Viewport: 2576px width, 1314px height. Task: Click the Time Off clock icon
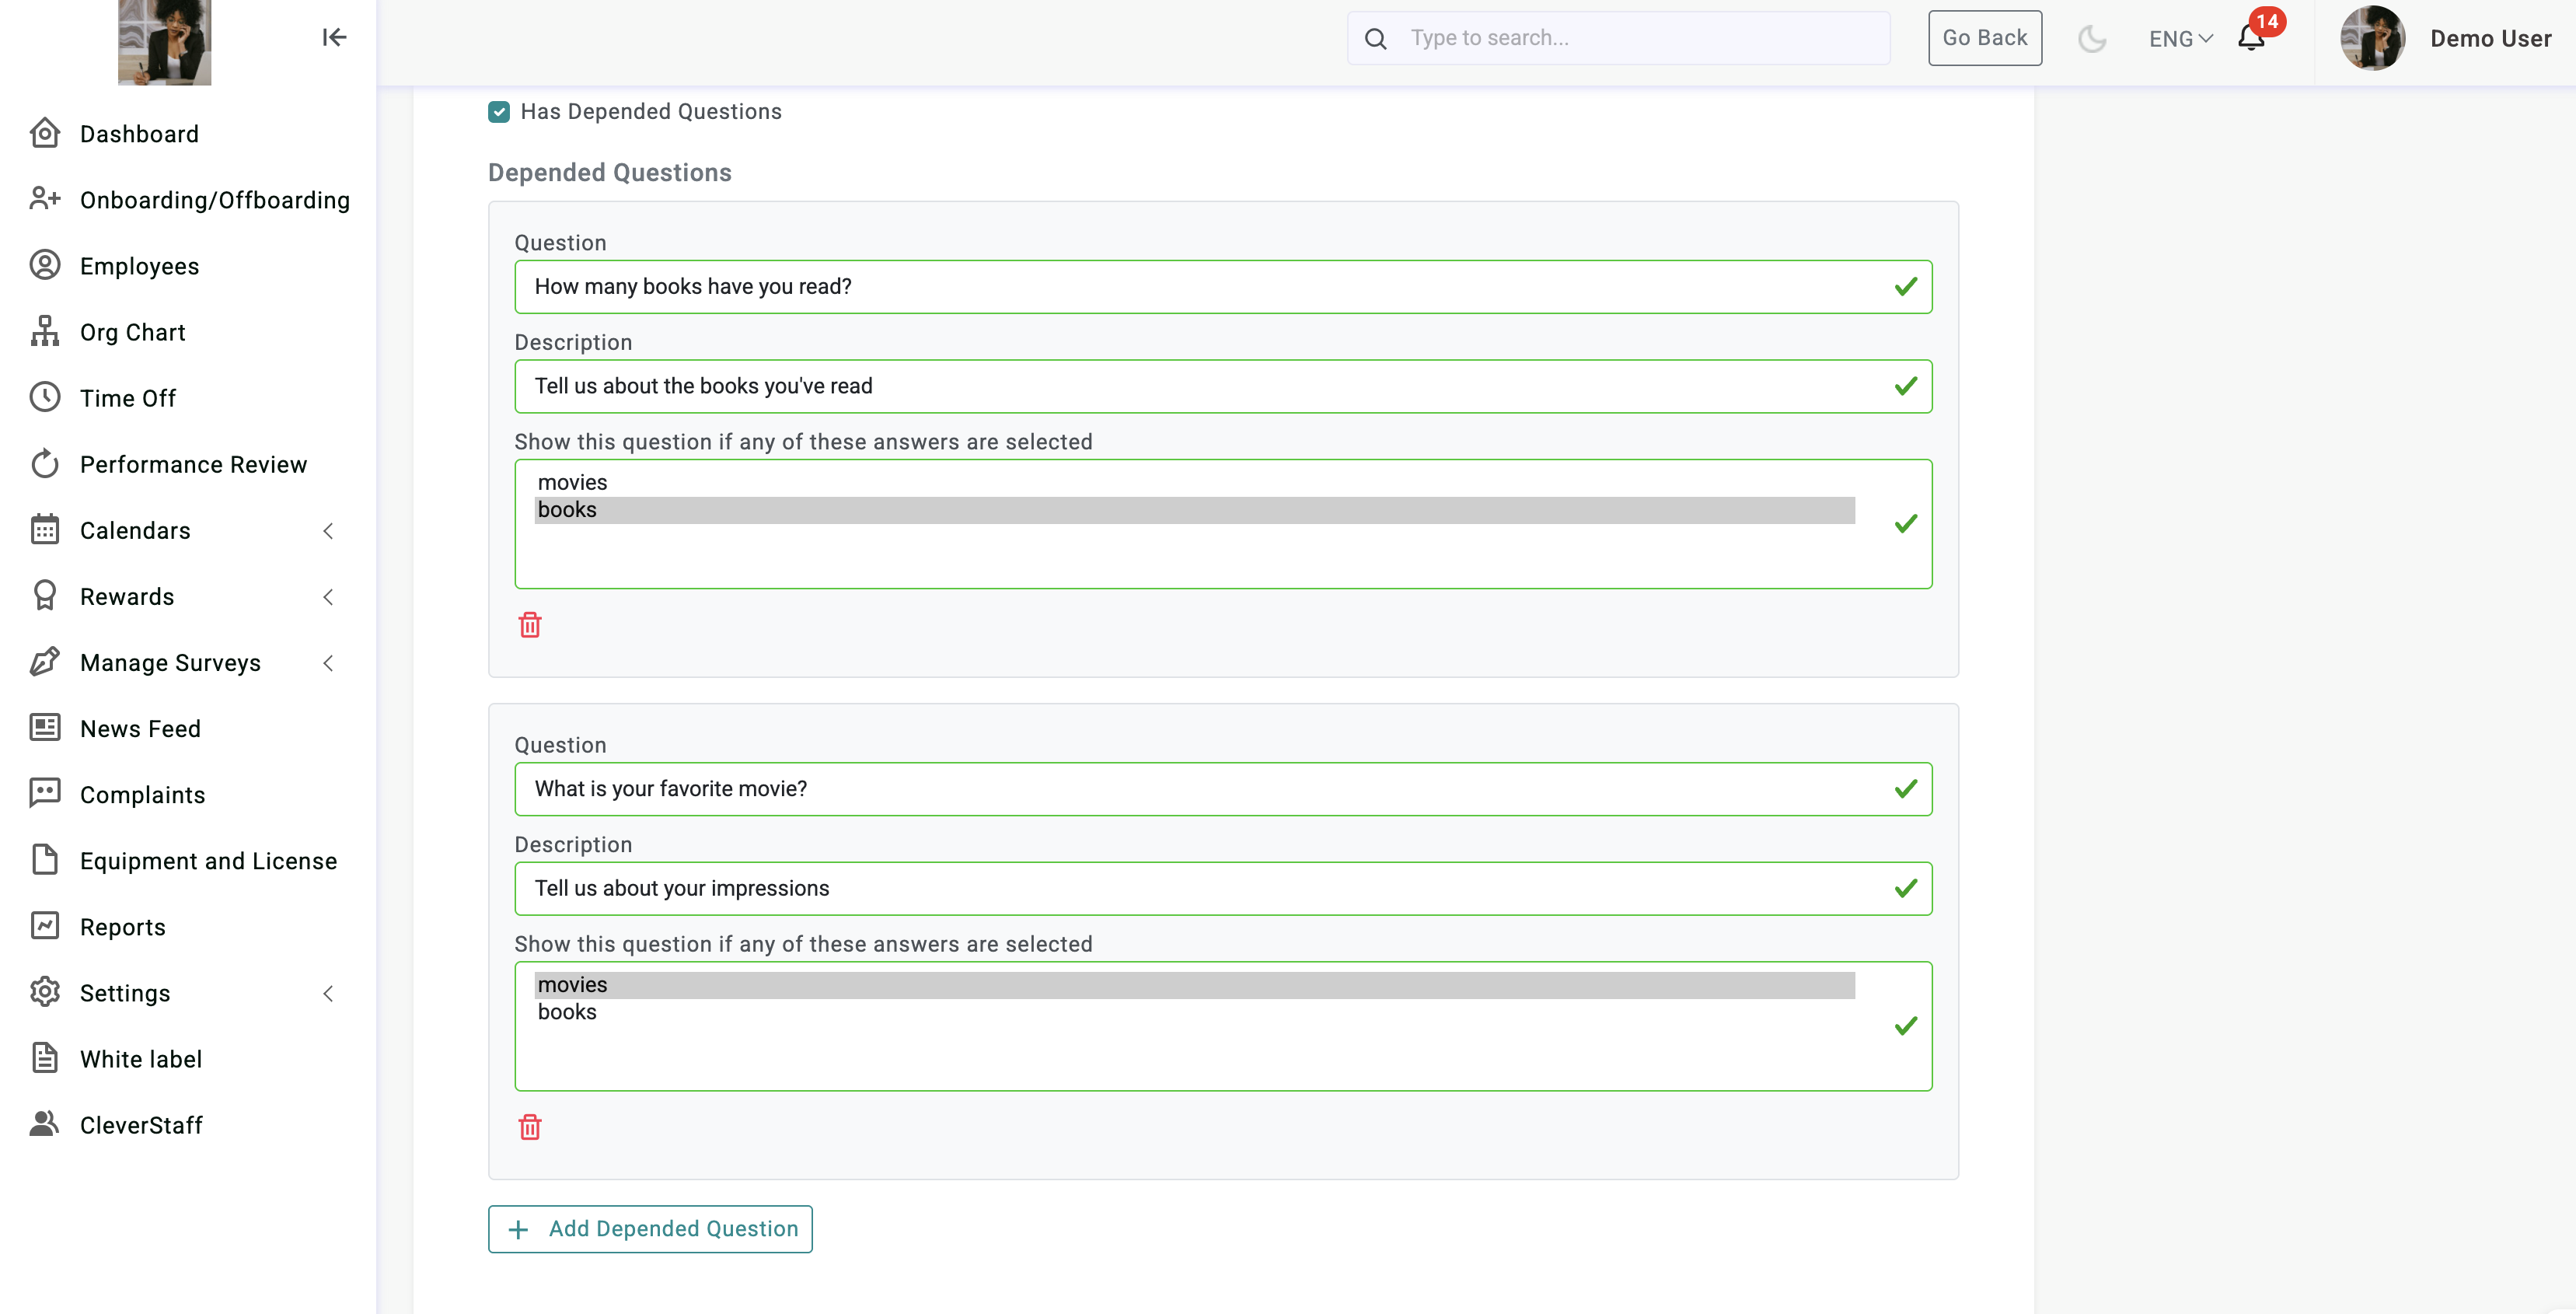(x=45, y=397)
